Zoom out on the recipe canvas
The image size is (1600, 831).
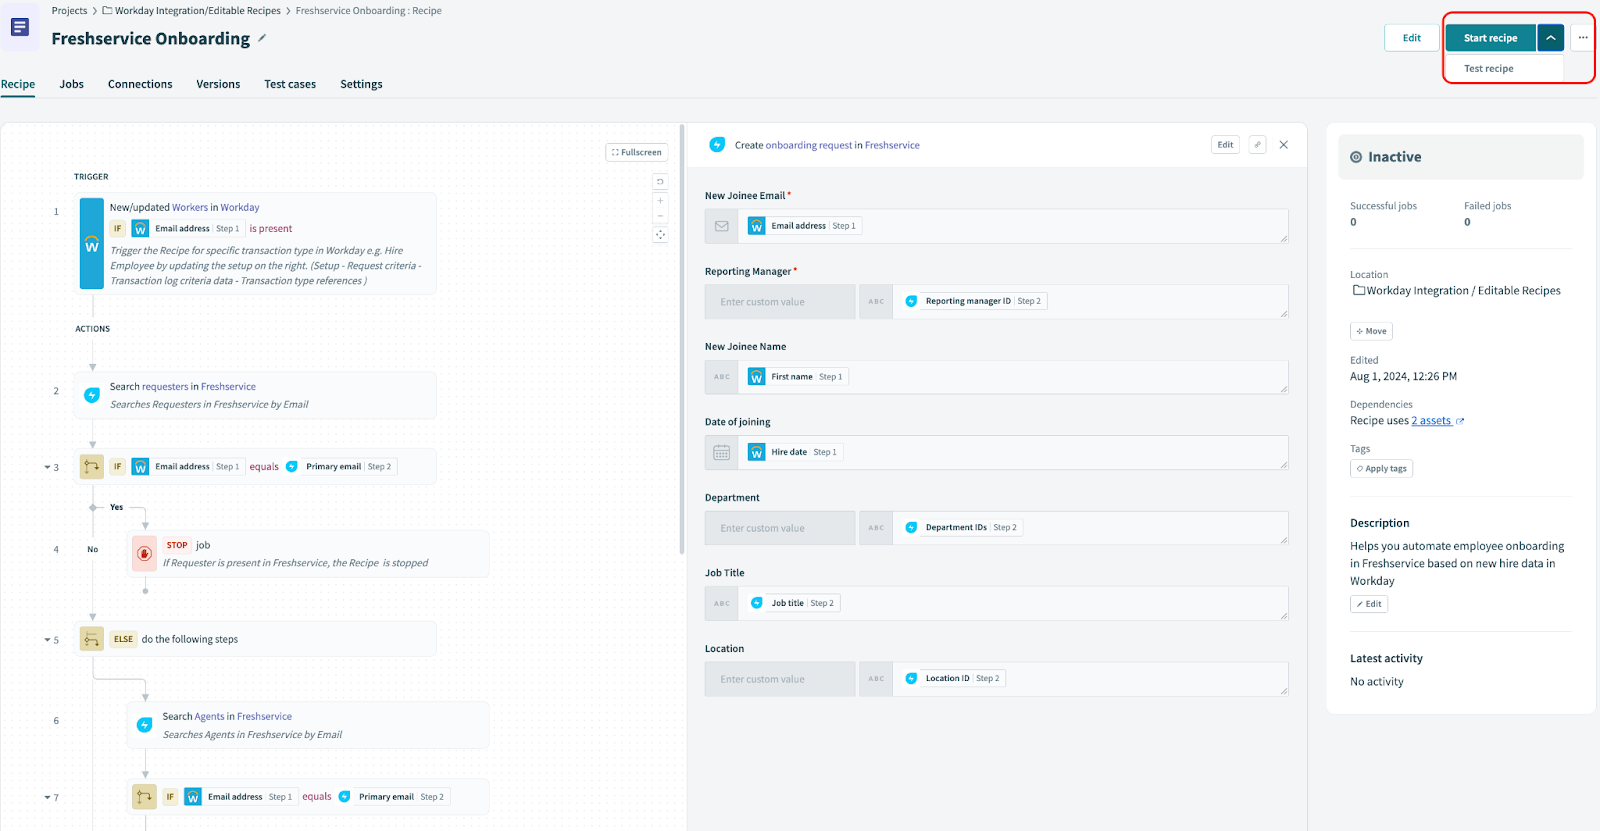[x=660, y=216]
